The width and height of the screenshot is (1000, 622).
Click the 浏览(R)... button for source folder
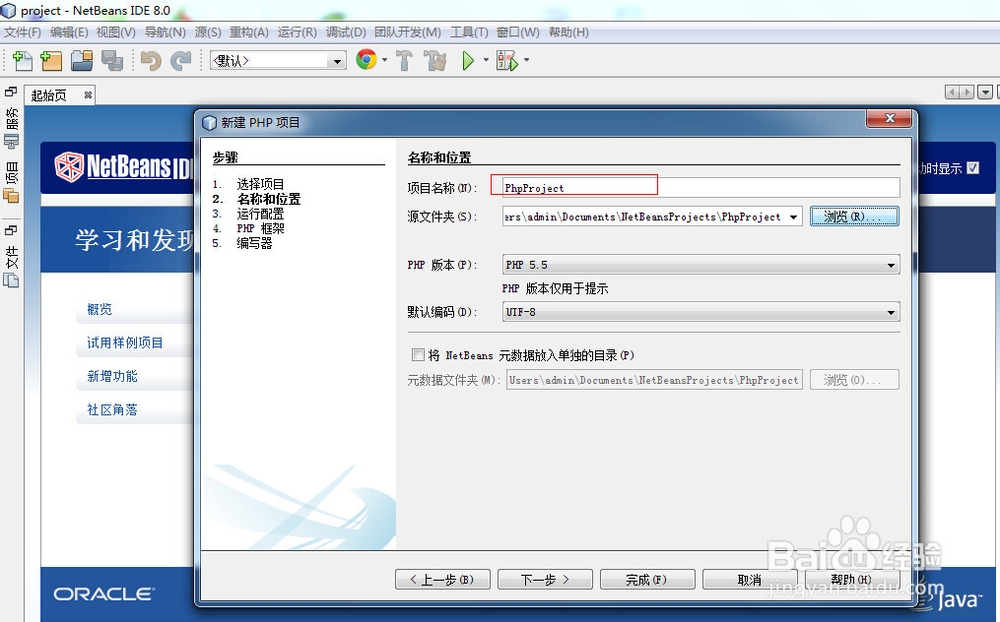[x=855, y=217]
